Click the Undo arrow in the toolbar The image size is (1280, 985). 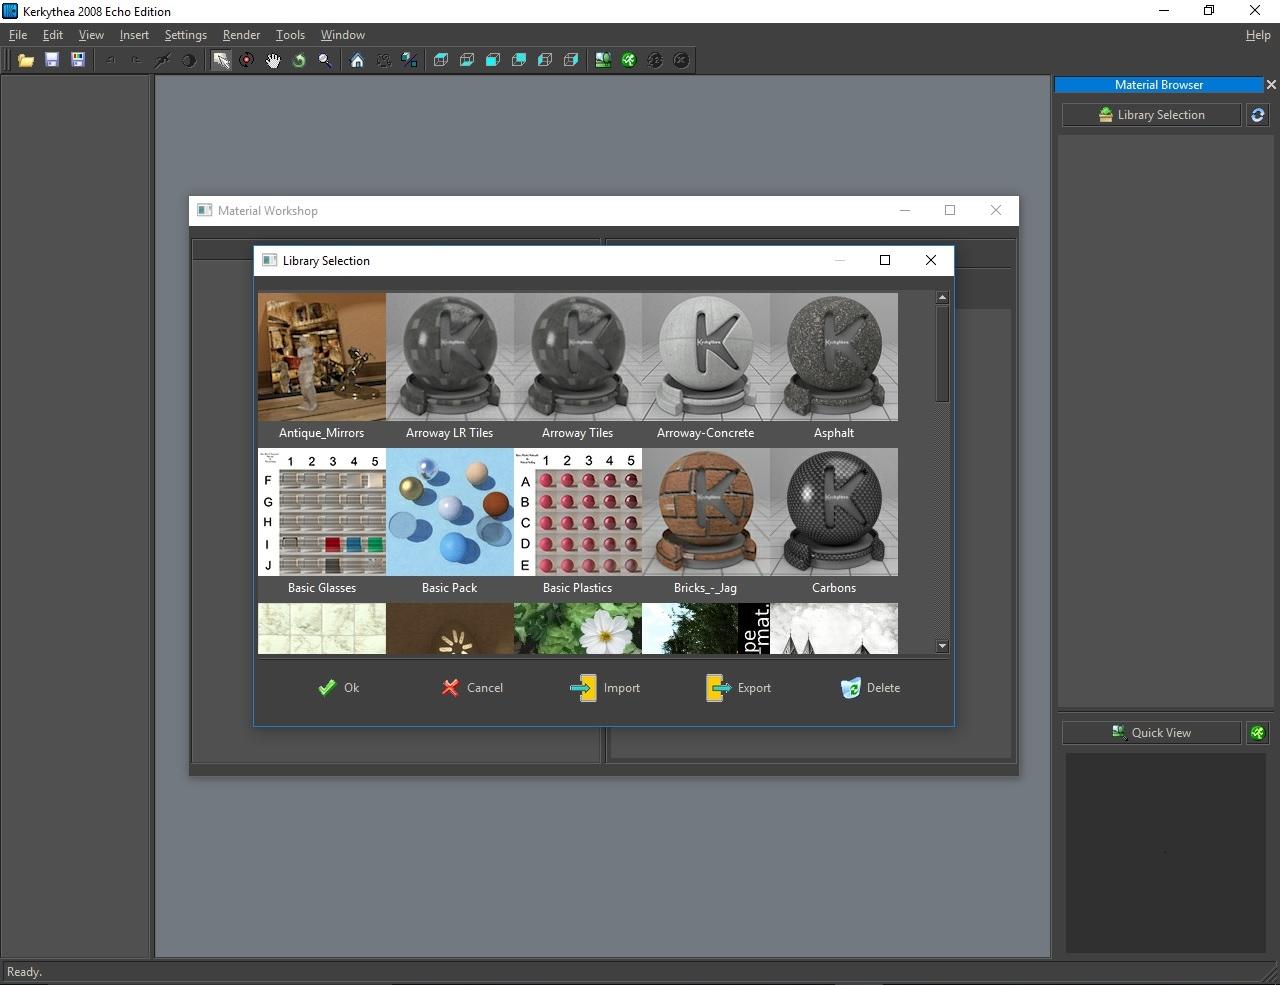[x=111, y=60]
